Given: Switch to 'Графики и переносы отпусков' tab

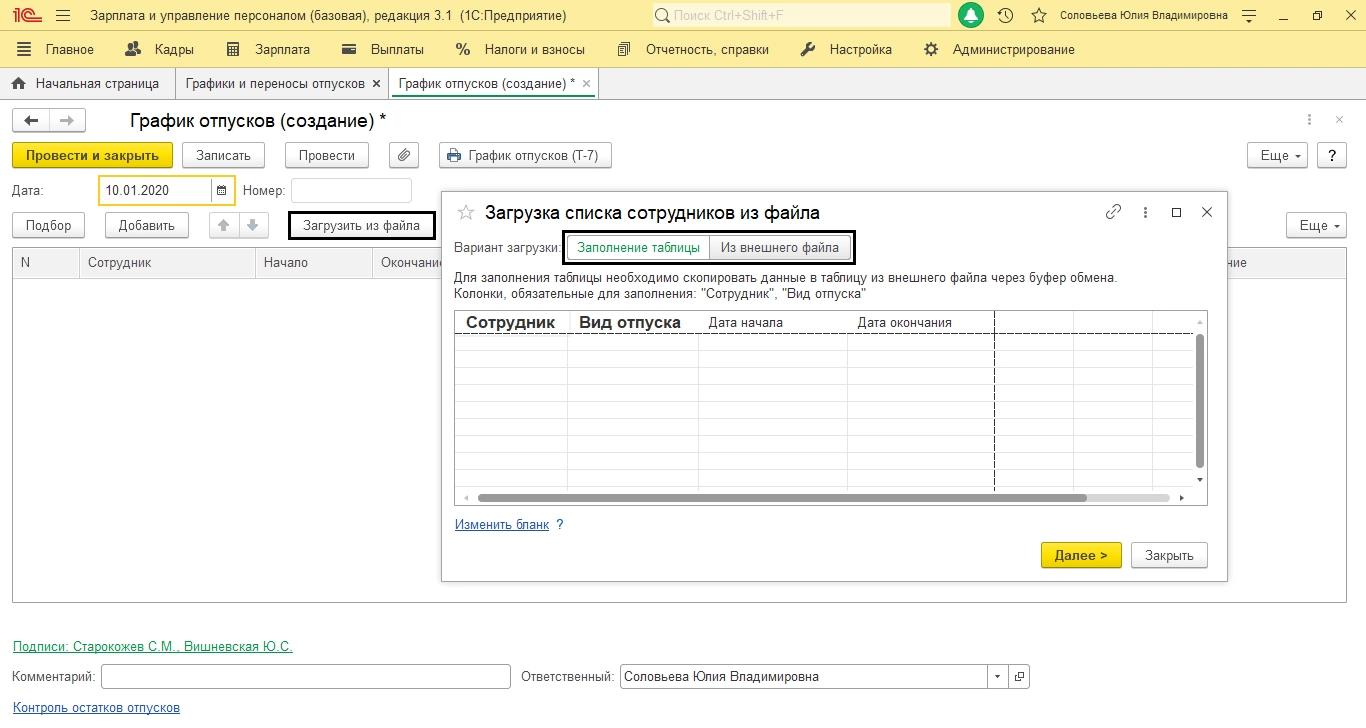Looking at the screenshot, I should [x=274, y=84].
